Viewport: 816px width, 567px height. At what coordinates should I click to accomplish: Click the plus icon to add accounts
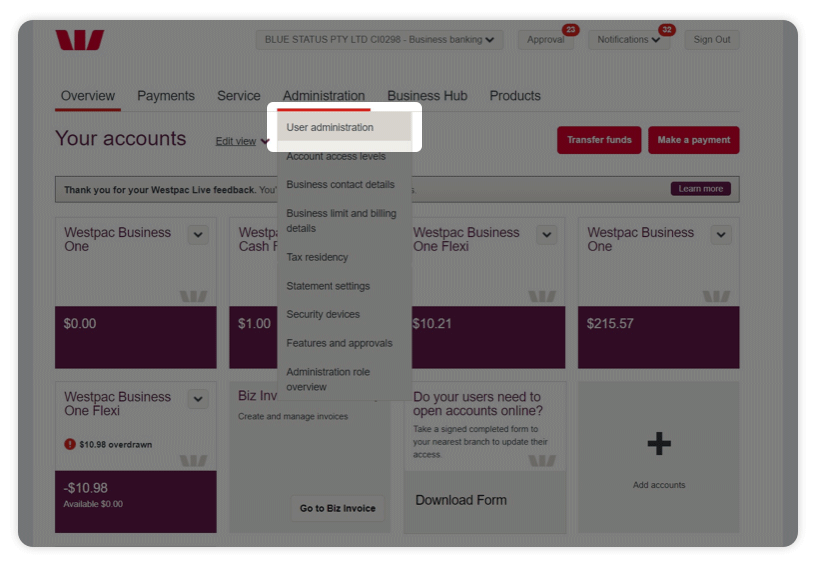pos(659,444)
